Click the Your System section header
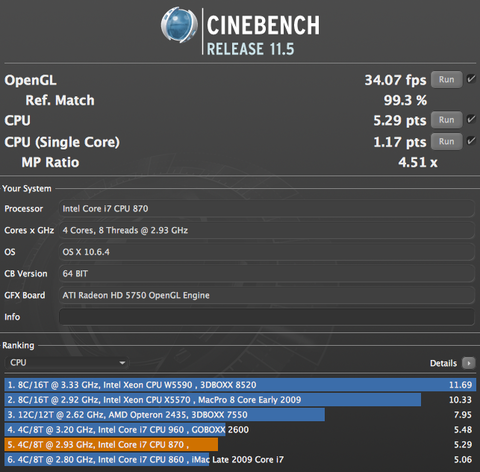Image resolution: width=480 pixels, height=472 pixels. coord(27,189)
